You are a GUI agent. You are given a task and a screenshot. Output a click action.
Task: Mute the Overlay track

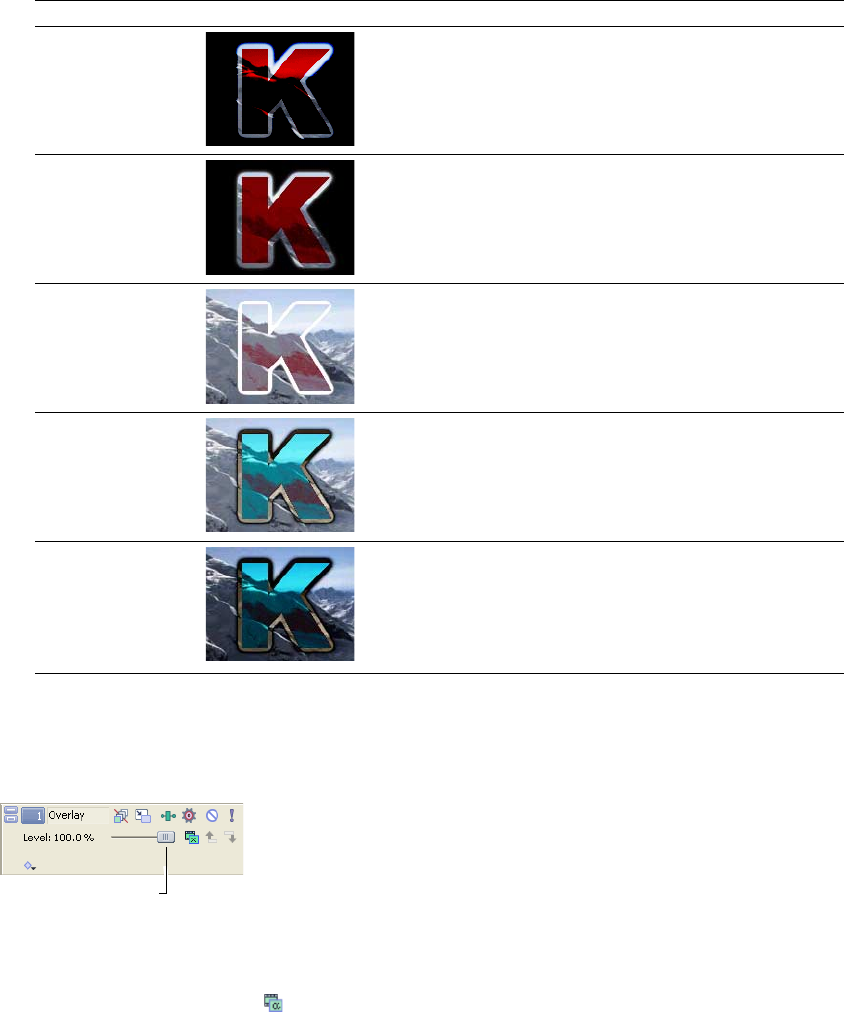pyautogui.click(x=212, y=816)
